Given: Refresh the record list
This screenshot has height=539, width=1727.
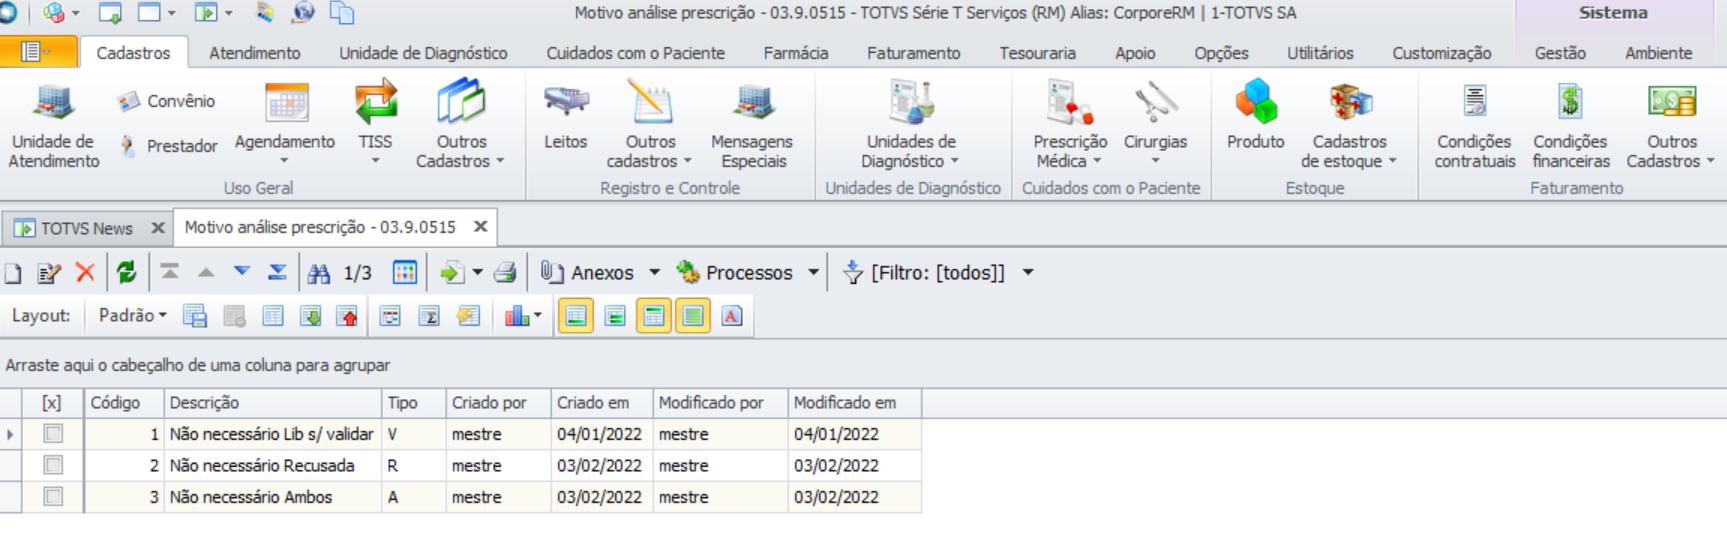Looking at the screenshot, I should tap(126, 272).
